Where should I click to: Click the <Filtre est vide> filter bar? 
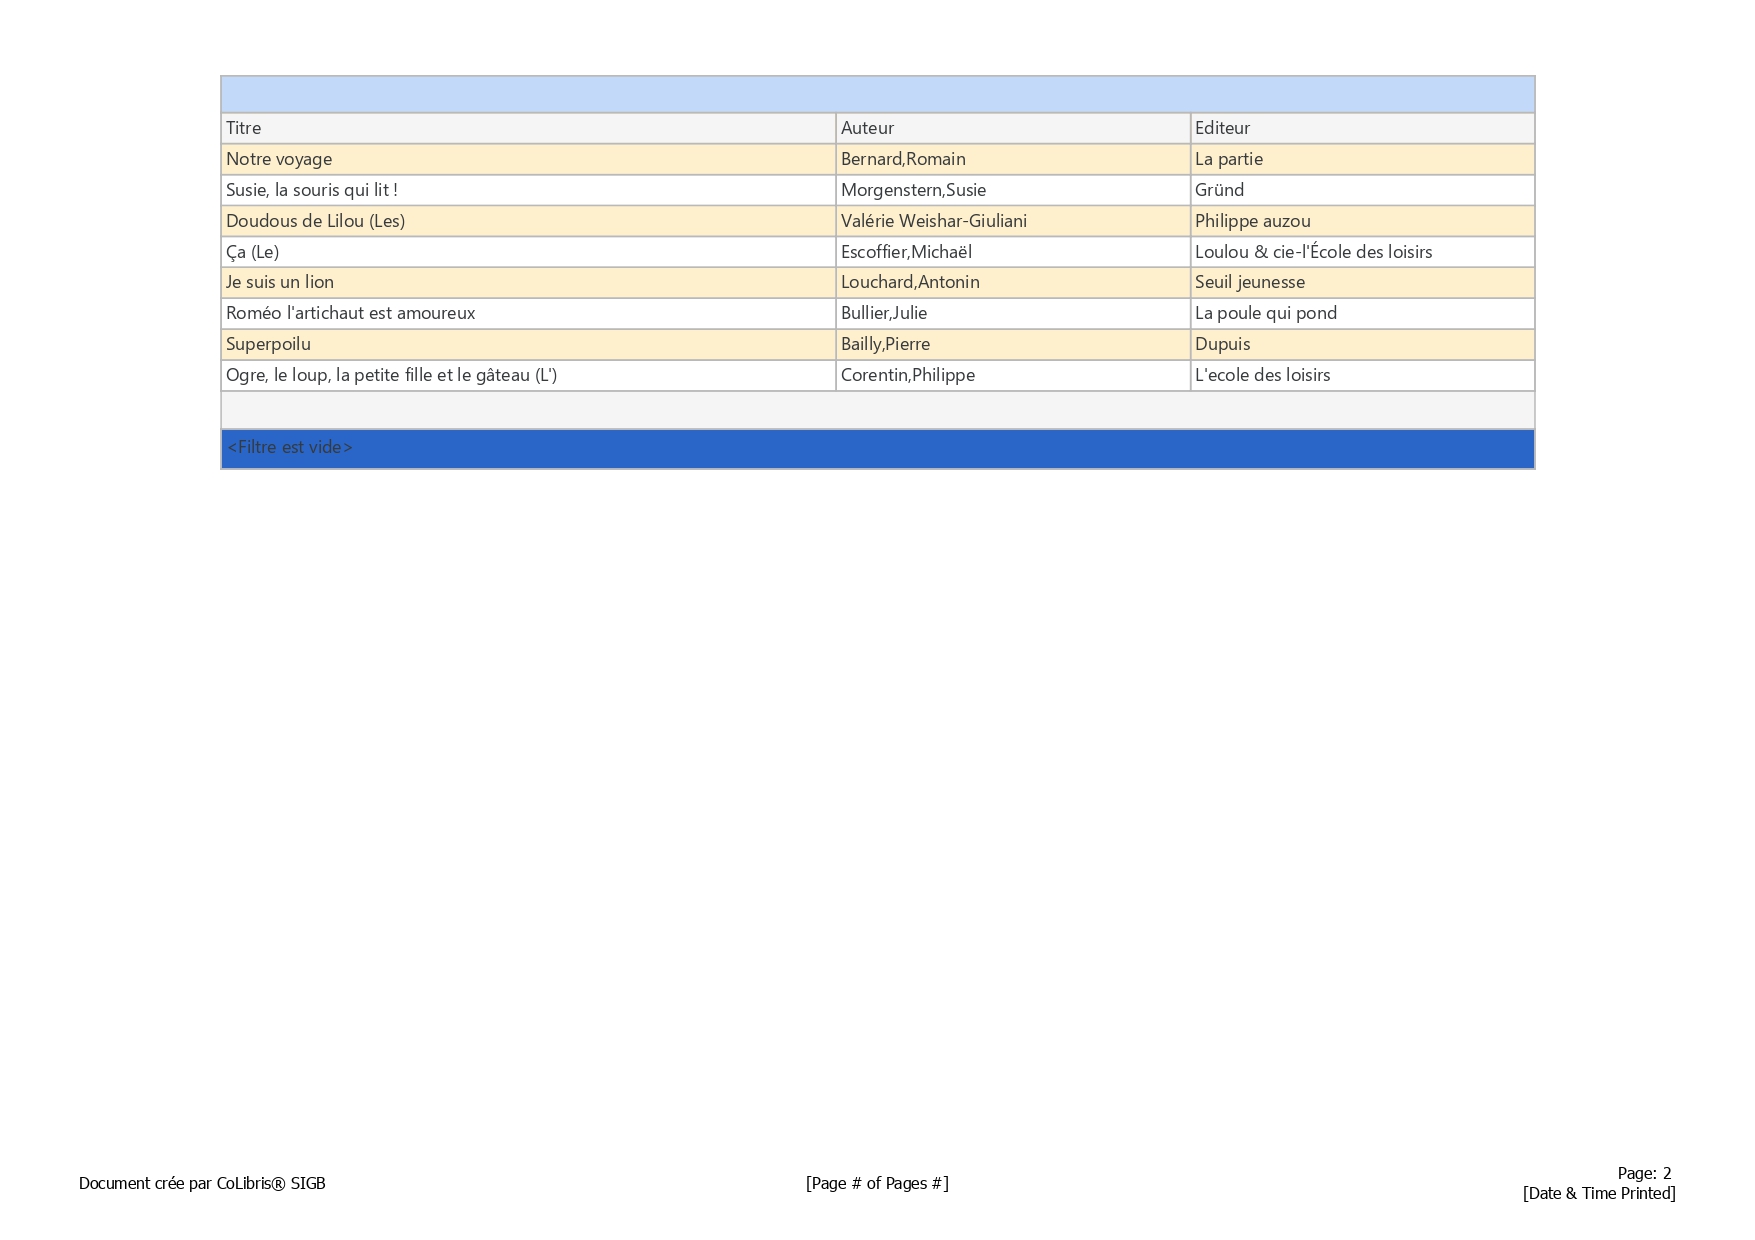(878, 449)
